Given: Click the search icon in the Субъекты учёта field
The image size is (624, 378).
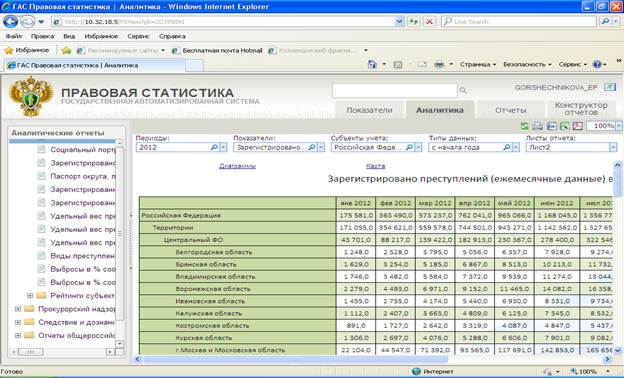Looking at the screenshot, I should (409, 147).
